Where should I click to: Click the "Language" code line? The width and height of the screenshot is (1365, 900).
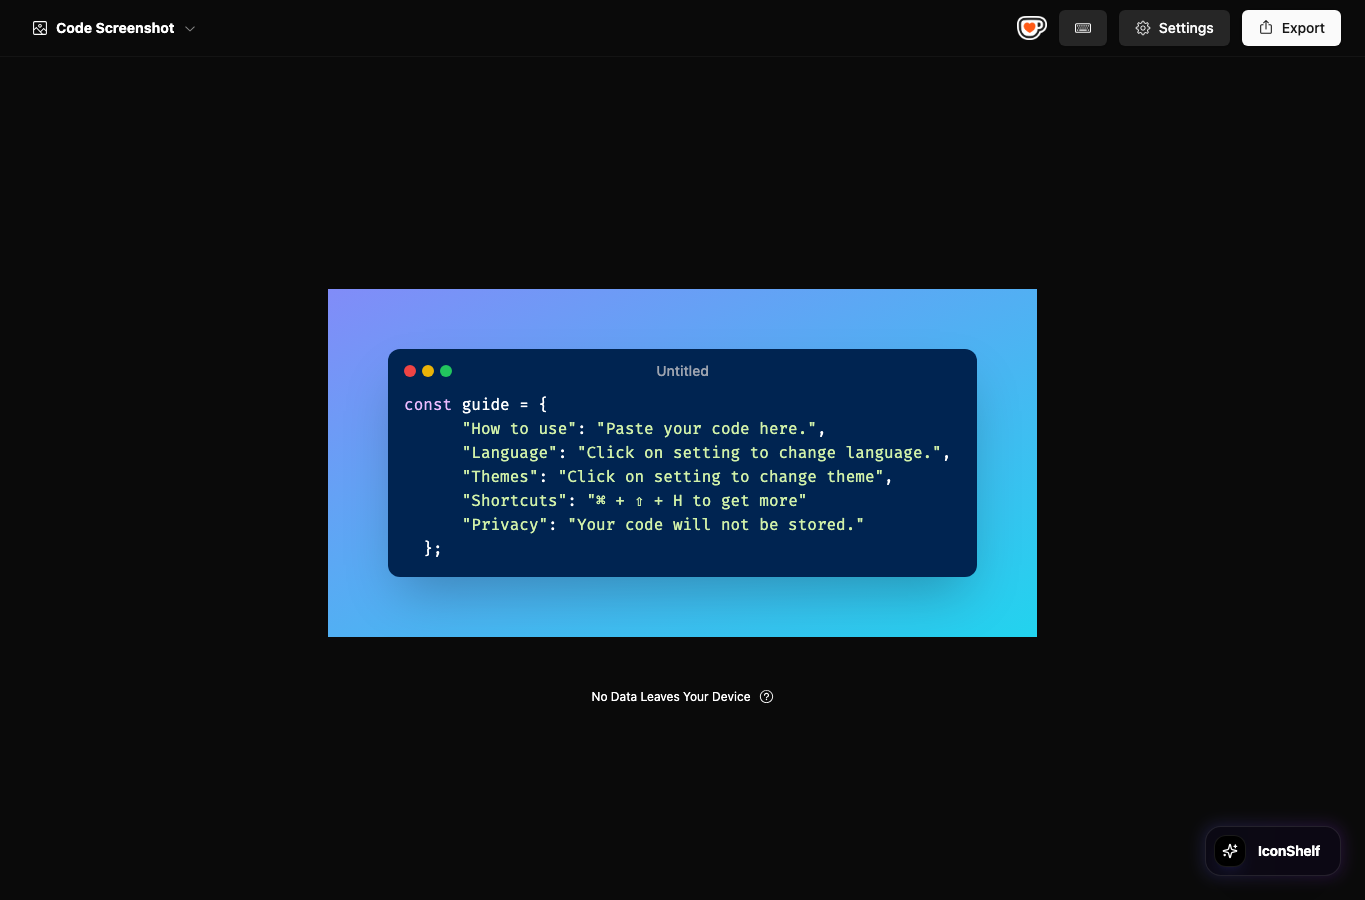coord(705,453)
